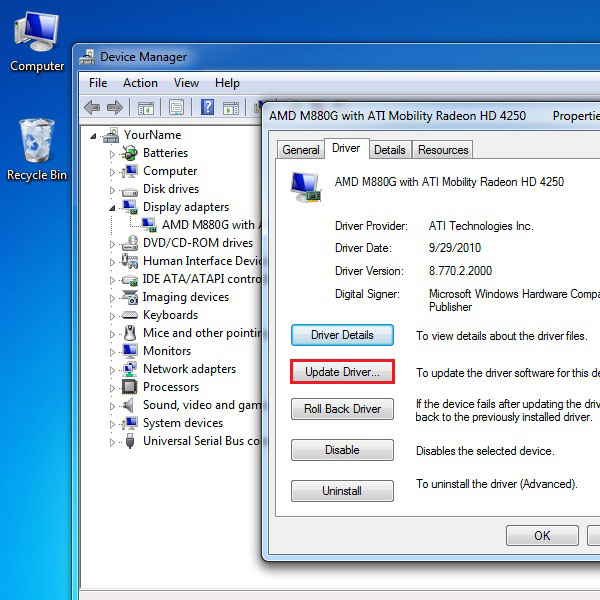The width and height of the screenshot is (600, 600).
Task: Open the Computer desktop icon
Action: (x=37, y=41)
